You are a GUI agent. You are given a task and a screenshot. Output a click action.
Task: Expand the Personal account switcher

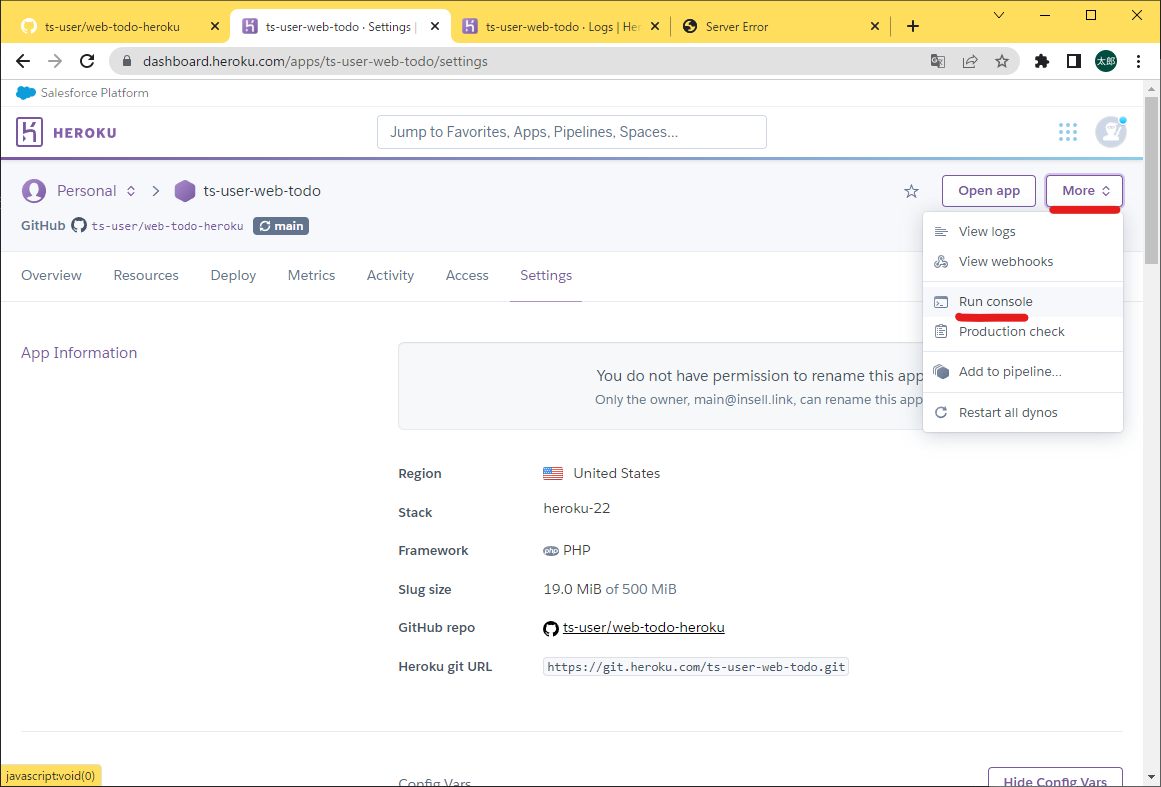click(131, 191)
